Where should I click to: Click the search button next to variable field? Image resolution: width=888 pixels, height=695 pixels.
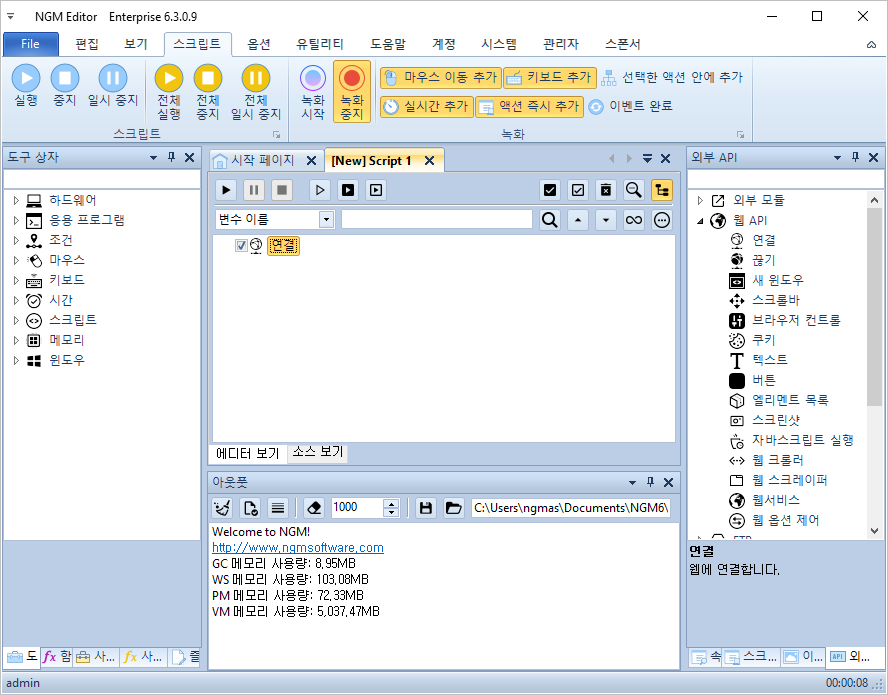pos(549,220)
